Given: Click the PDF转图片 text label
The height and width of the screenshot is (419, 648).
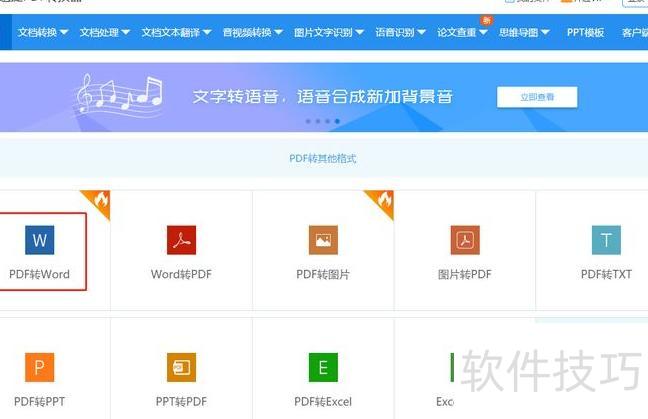Looking at the screenshot, I should point(323,274).
